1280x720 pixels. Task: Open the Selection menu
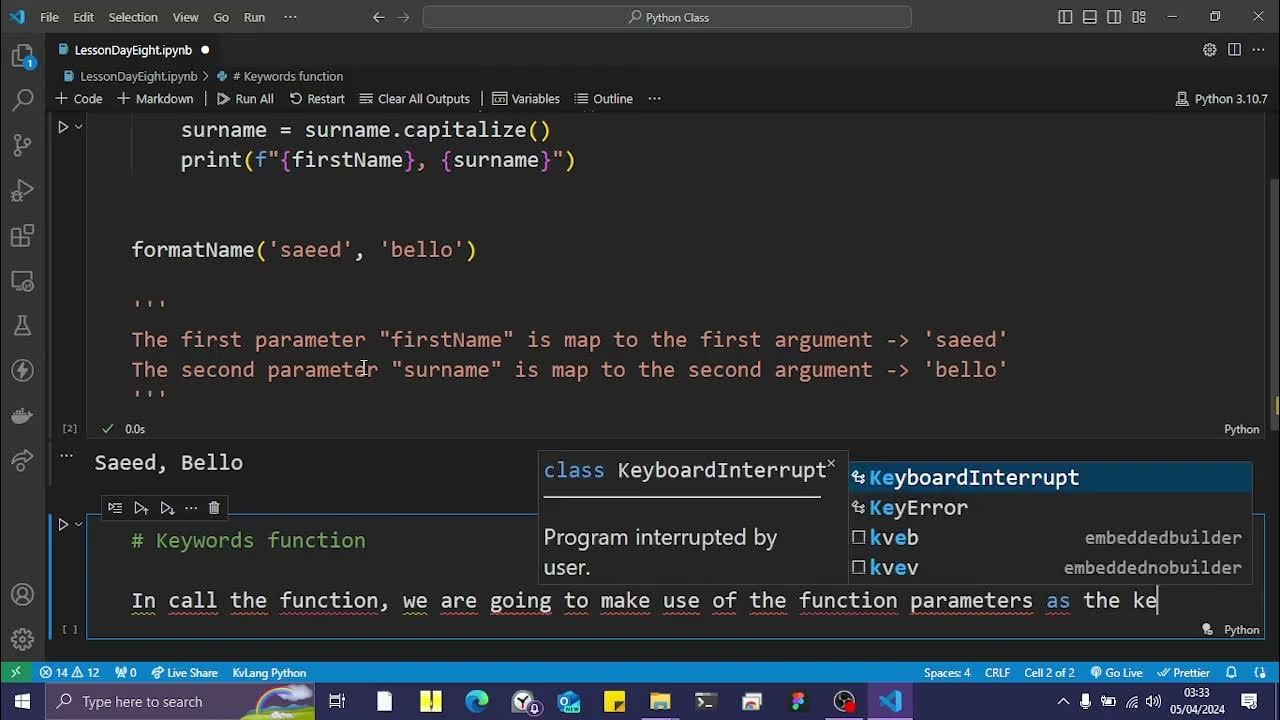[x=133, y=17]
